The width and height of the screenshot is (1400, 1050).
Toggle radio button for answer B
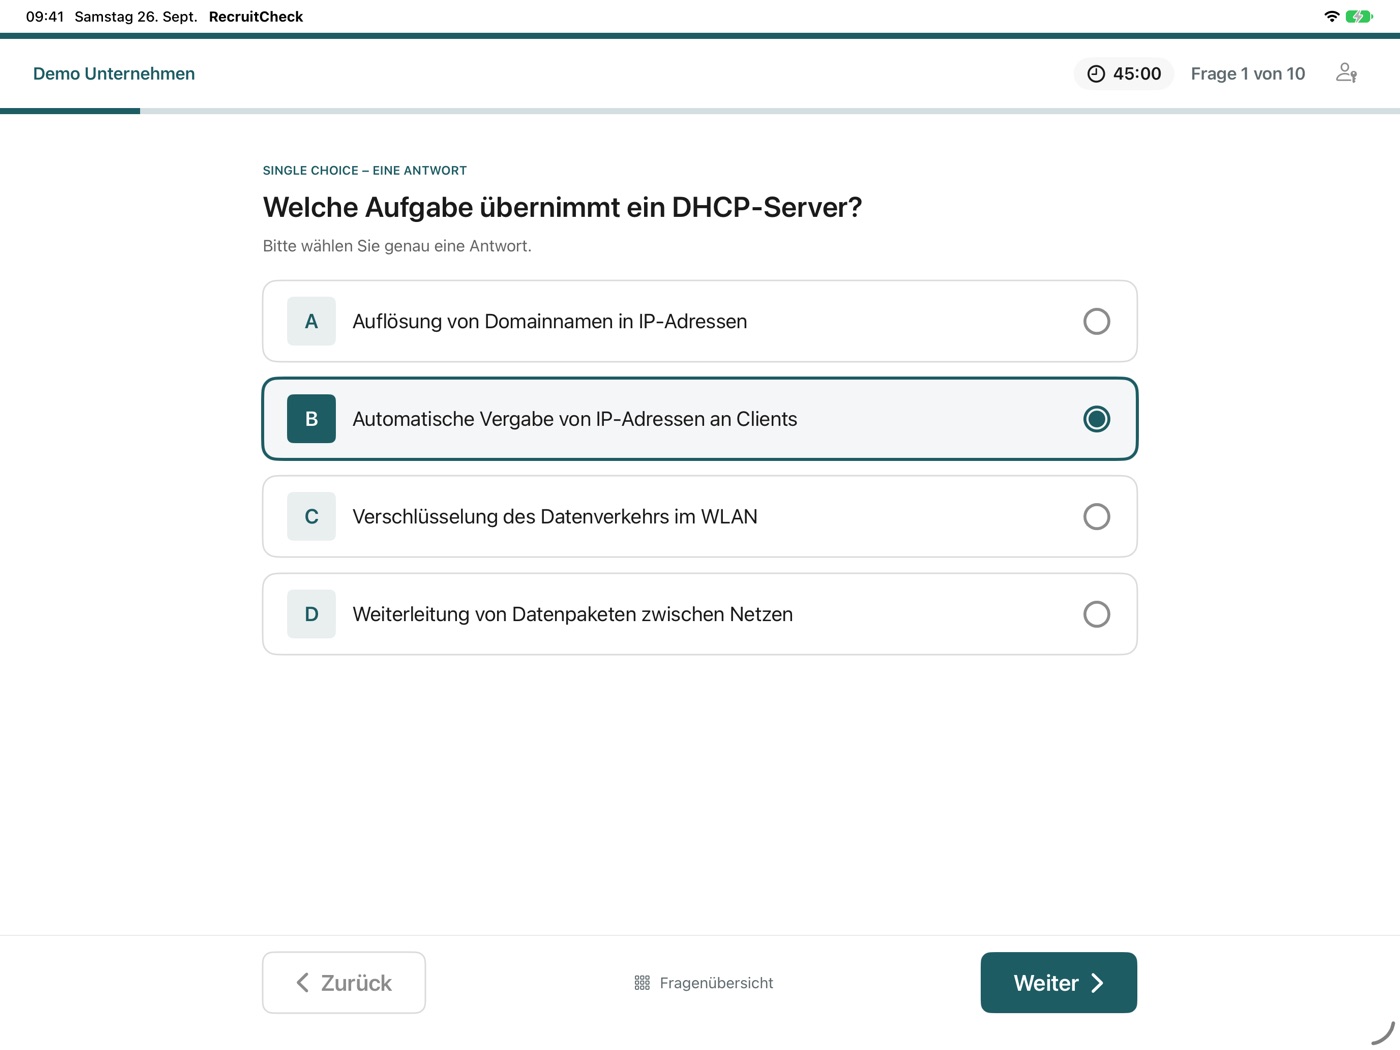[1096, 419]
